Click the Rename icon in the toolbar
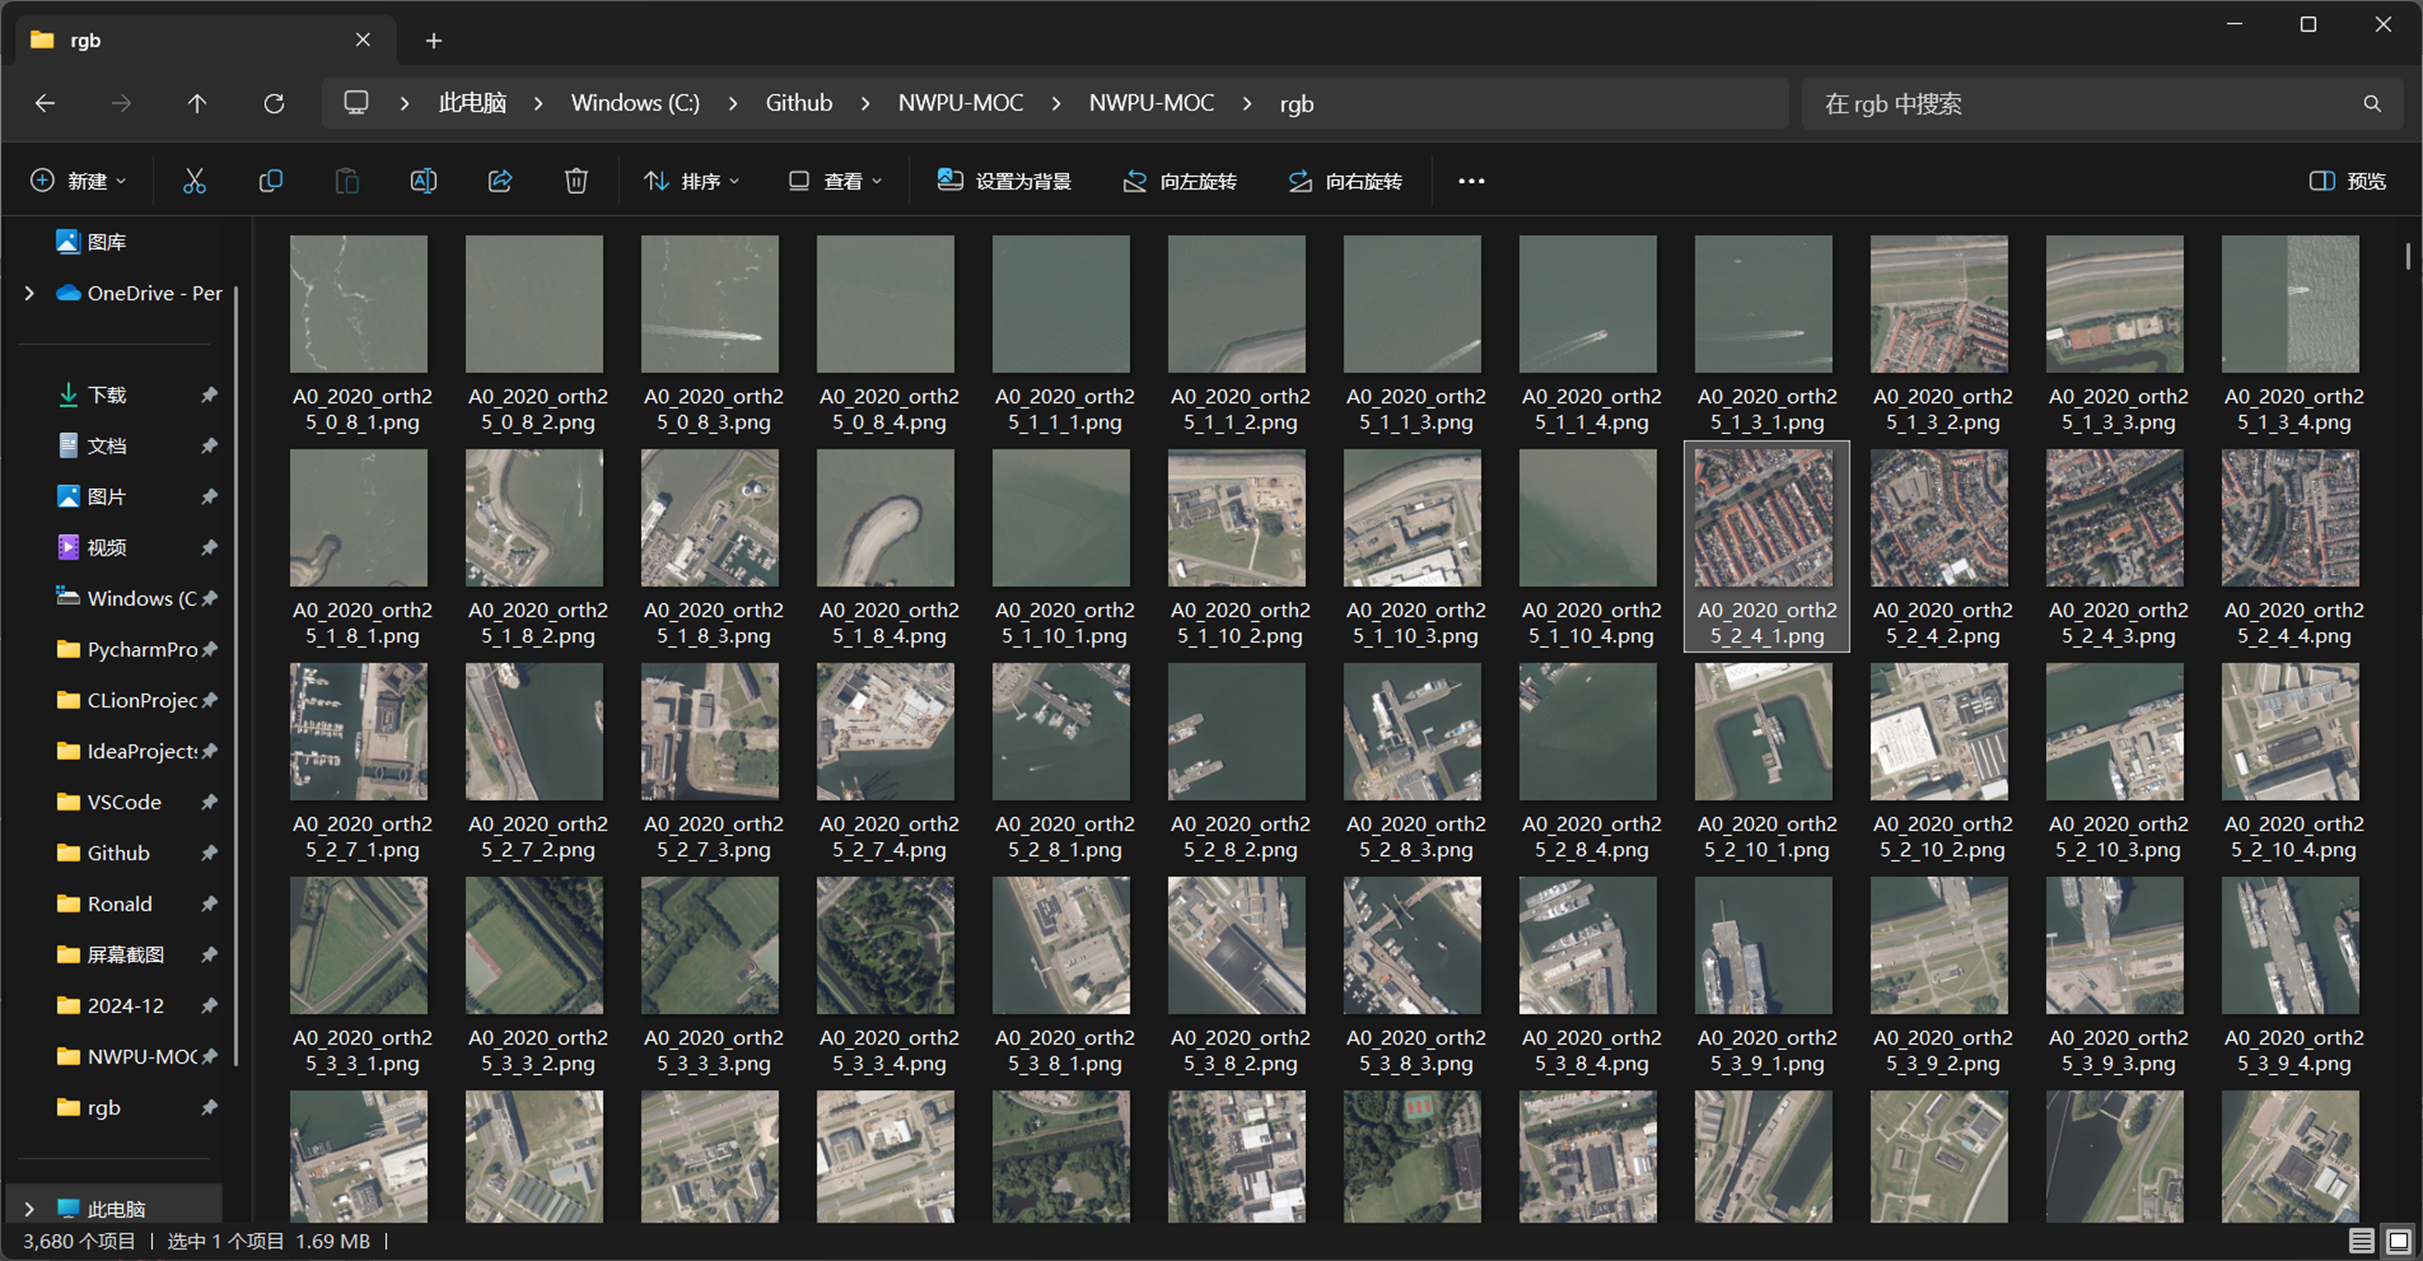 [x=423, y=181]
